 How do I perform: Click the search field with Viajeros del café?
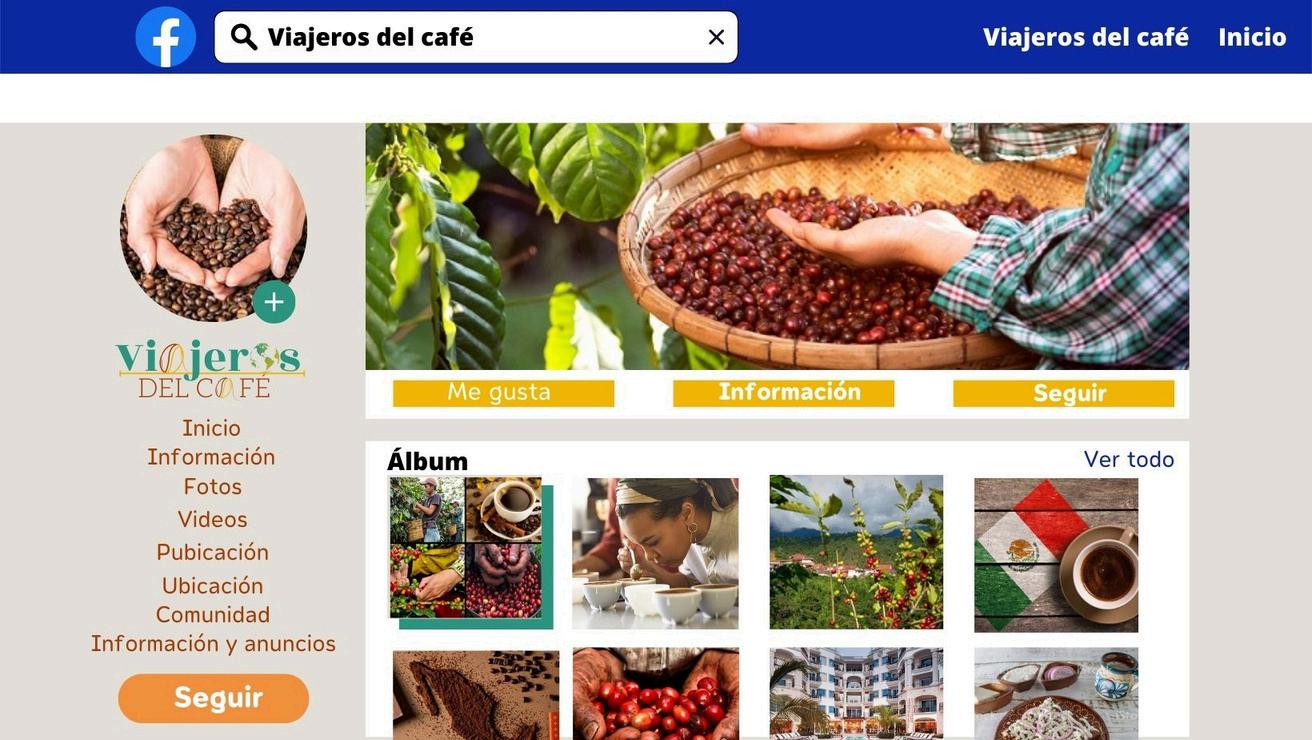pos(476,37)
